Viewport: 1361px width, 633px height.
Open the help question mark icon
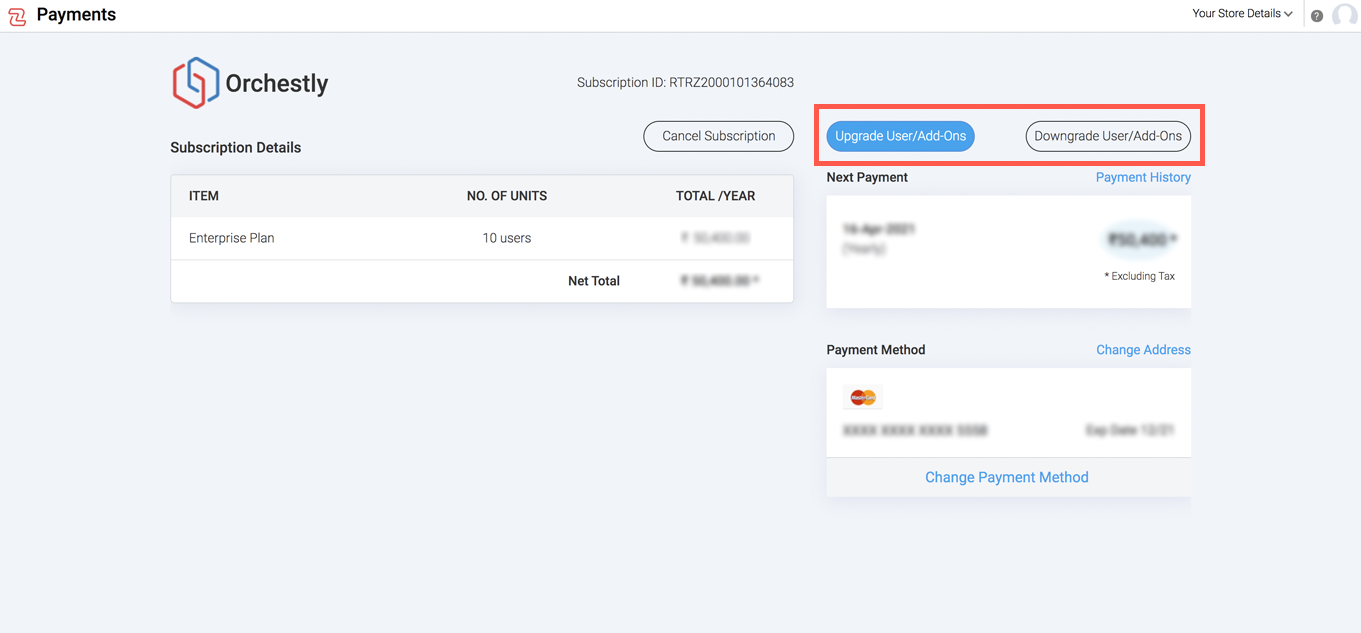[x=1317, y=16]
